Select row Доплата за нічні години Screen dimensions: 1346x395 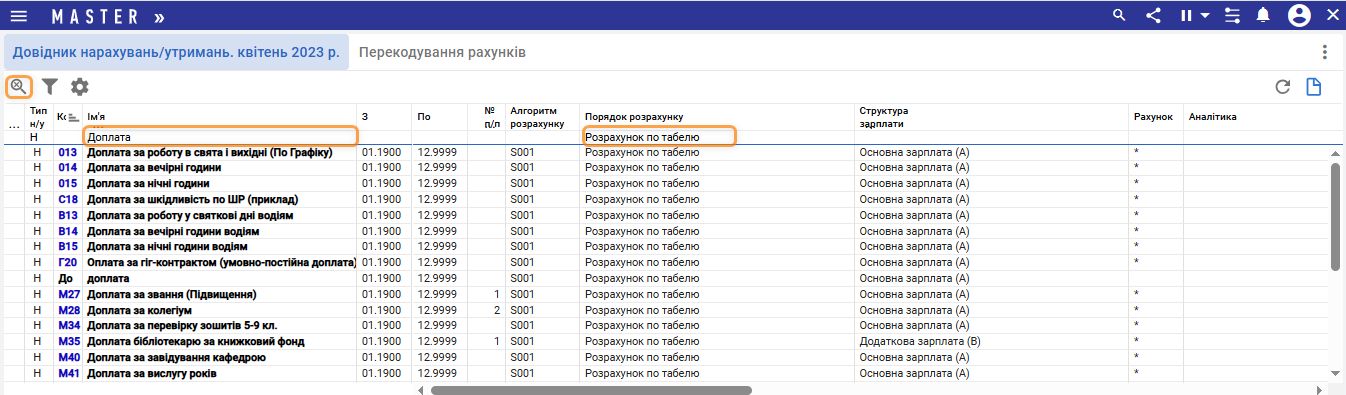point(666,184)
